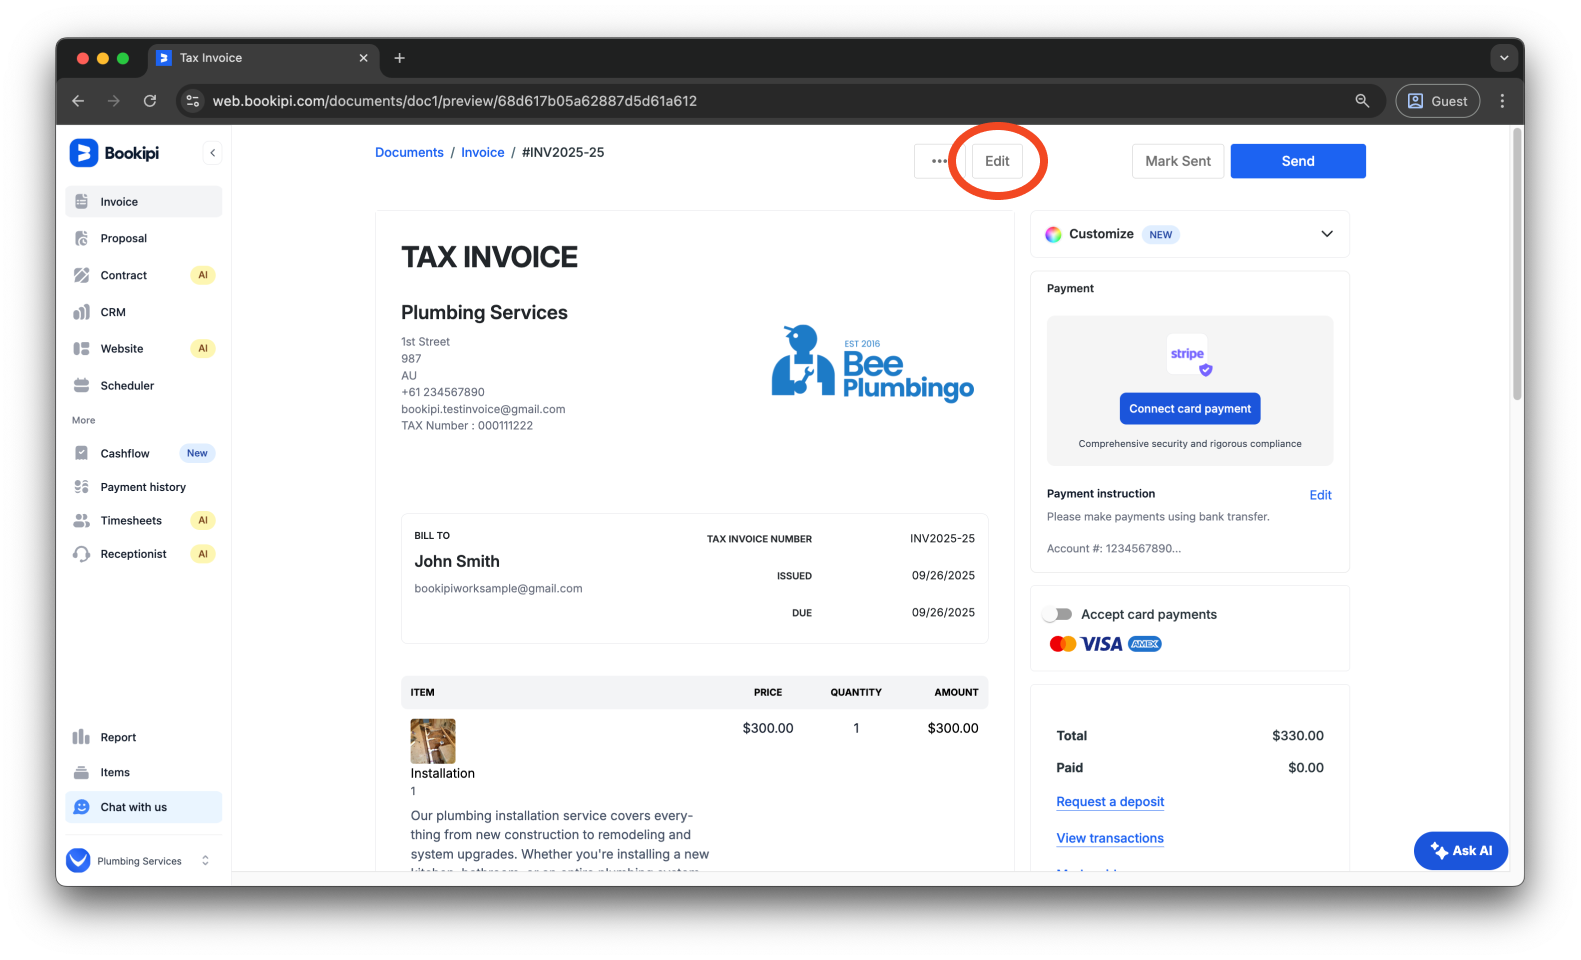Click bookipiworksample@gmail.com client email
This screenshot has width=1581, height=960.
[x=498, y=589]
